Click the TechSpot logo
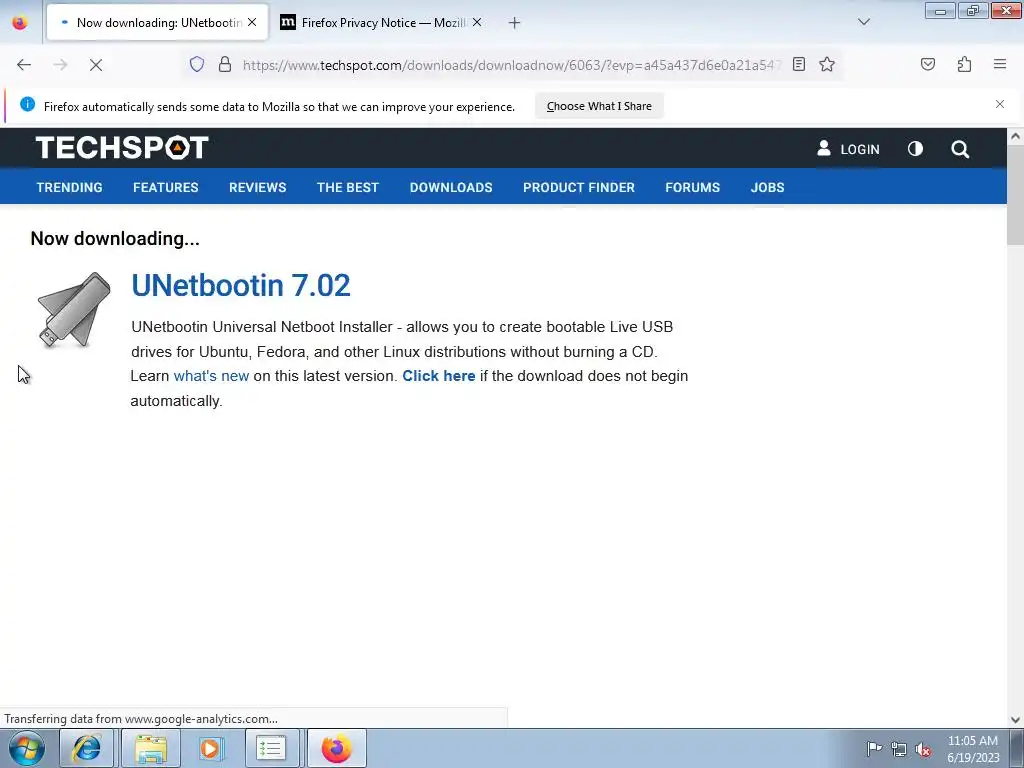The image size is (1024, 768). click(122, 148)
